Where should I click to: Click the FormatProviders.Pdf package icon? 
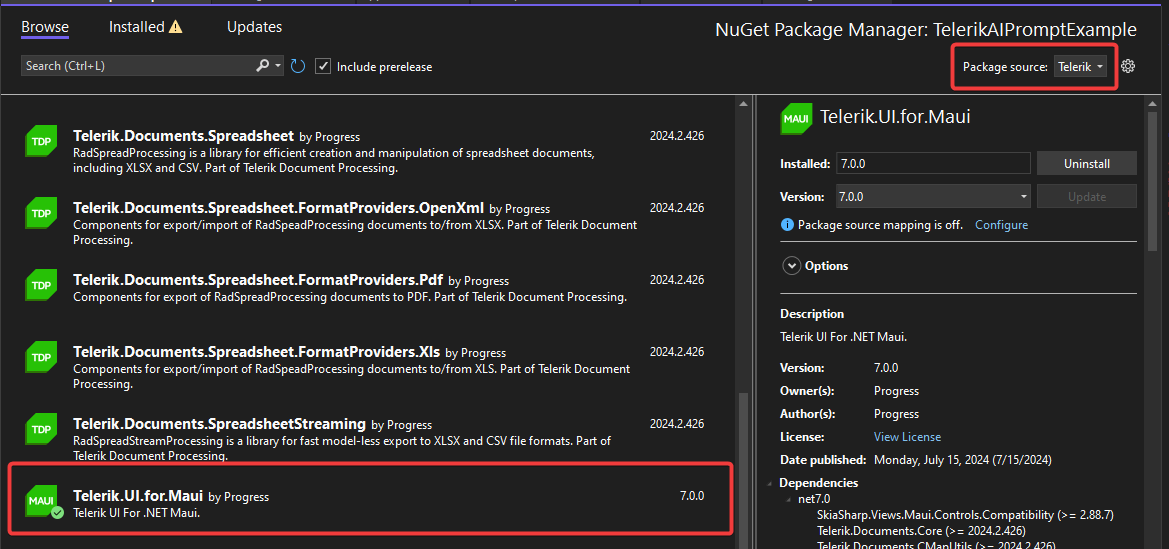[x=40, y=284]
